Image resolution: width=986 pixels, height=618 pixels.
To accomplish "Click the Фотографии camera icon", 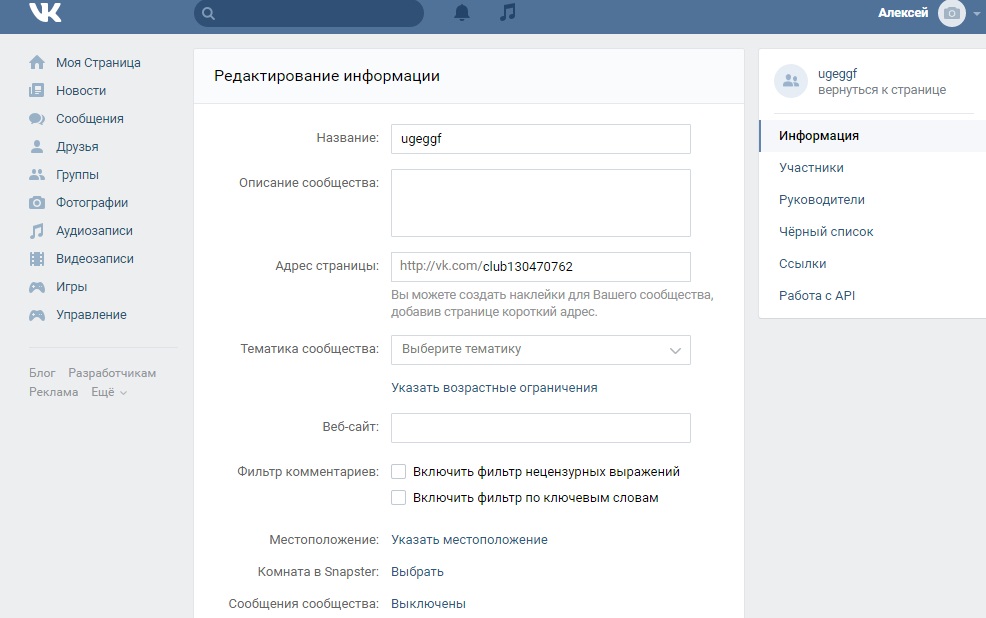I will (37, 203).
